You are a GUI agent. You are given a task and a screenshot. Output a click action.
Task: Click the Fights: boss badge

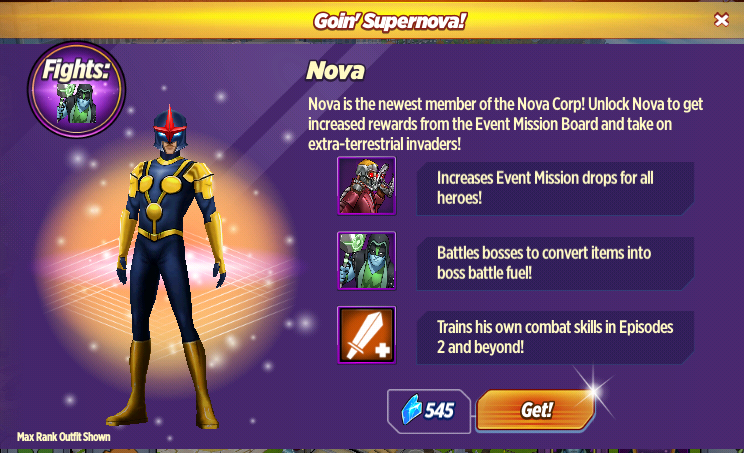click(76, 90)
